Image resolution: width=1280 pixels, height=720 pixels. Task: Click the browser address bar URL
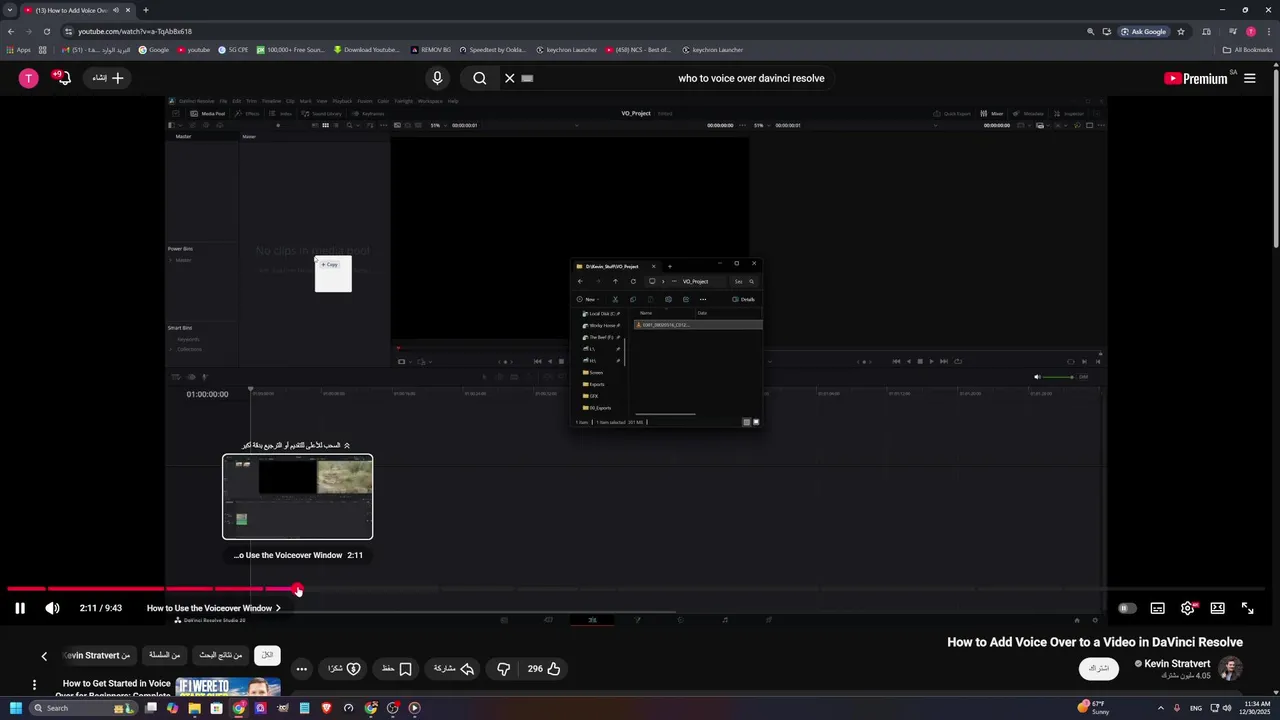tap(135, 31)
